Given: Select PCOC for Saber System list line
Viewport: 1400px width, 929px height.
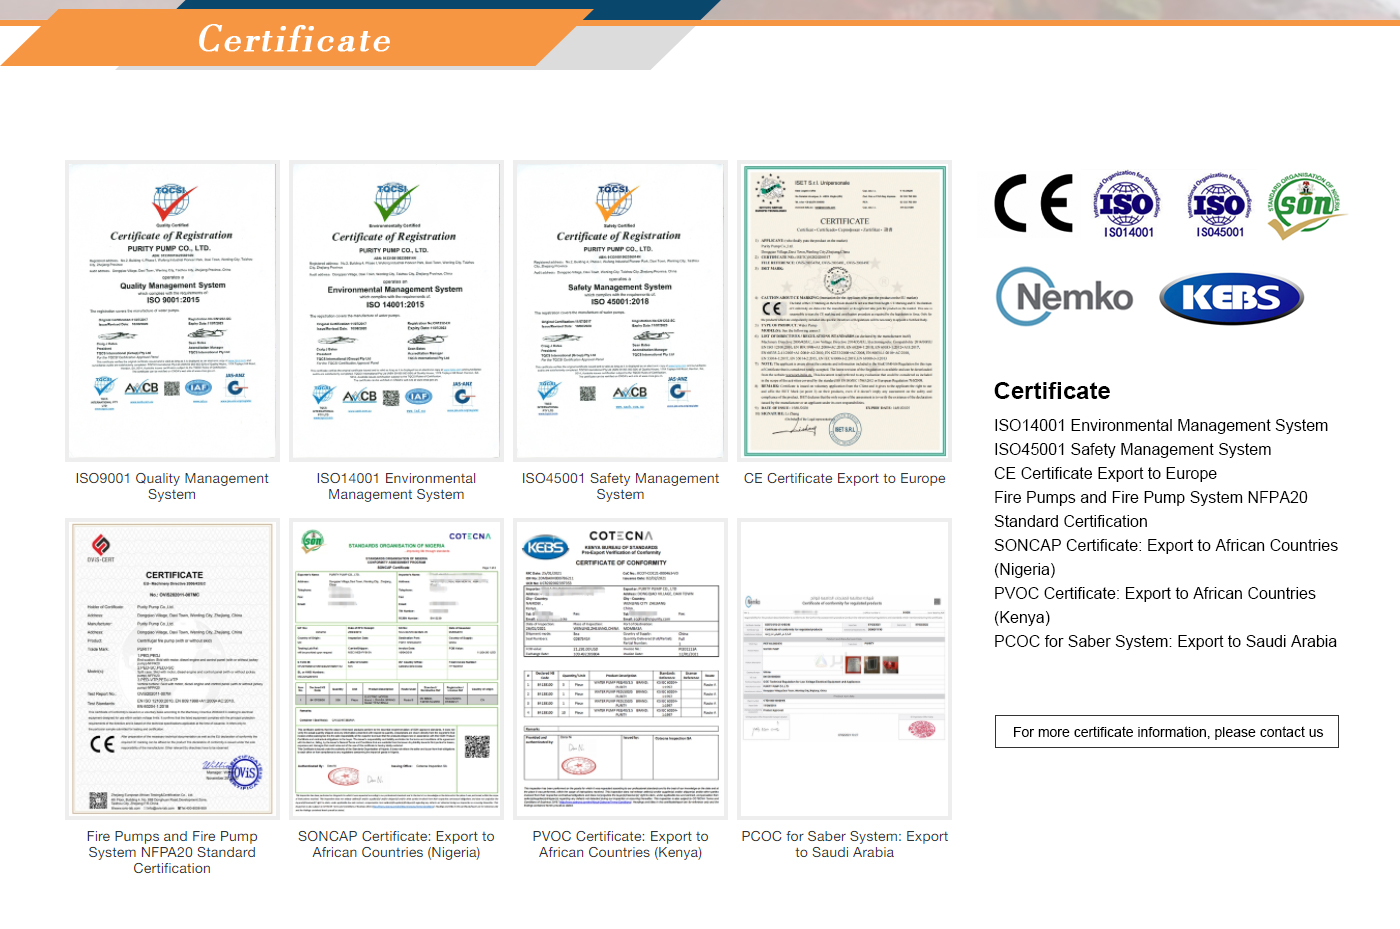Looking at the screenshot, I should [x=1165, y=641].
